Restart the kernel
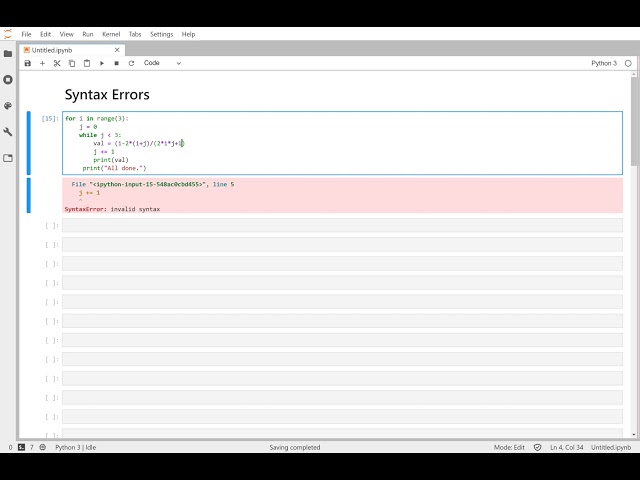 click(x=131, y=63)
